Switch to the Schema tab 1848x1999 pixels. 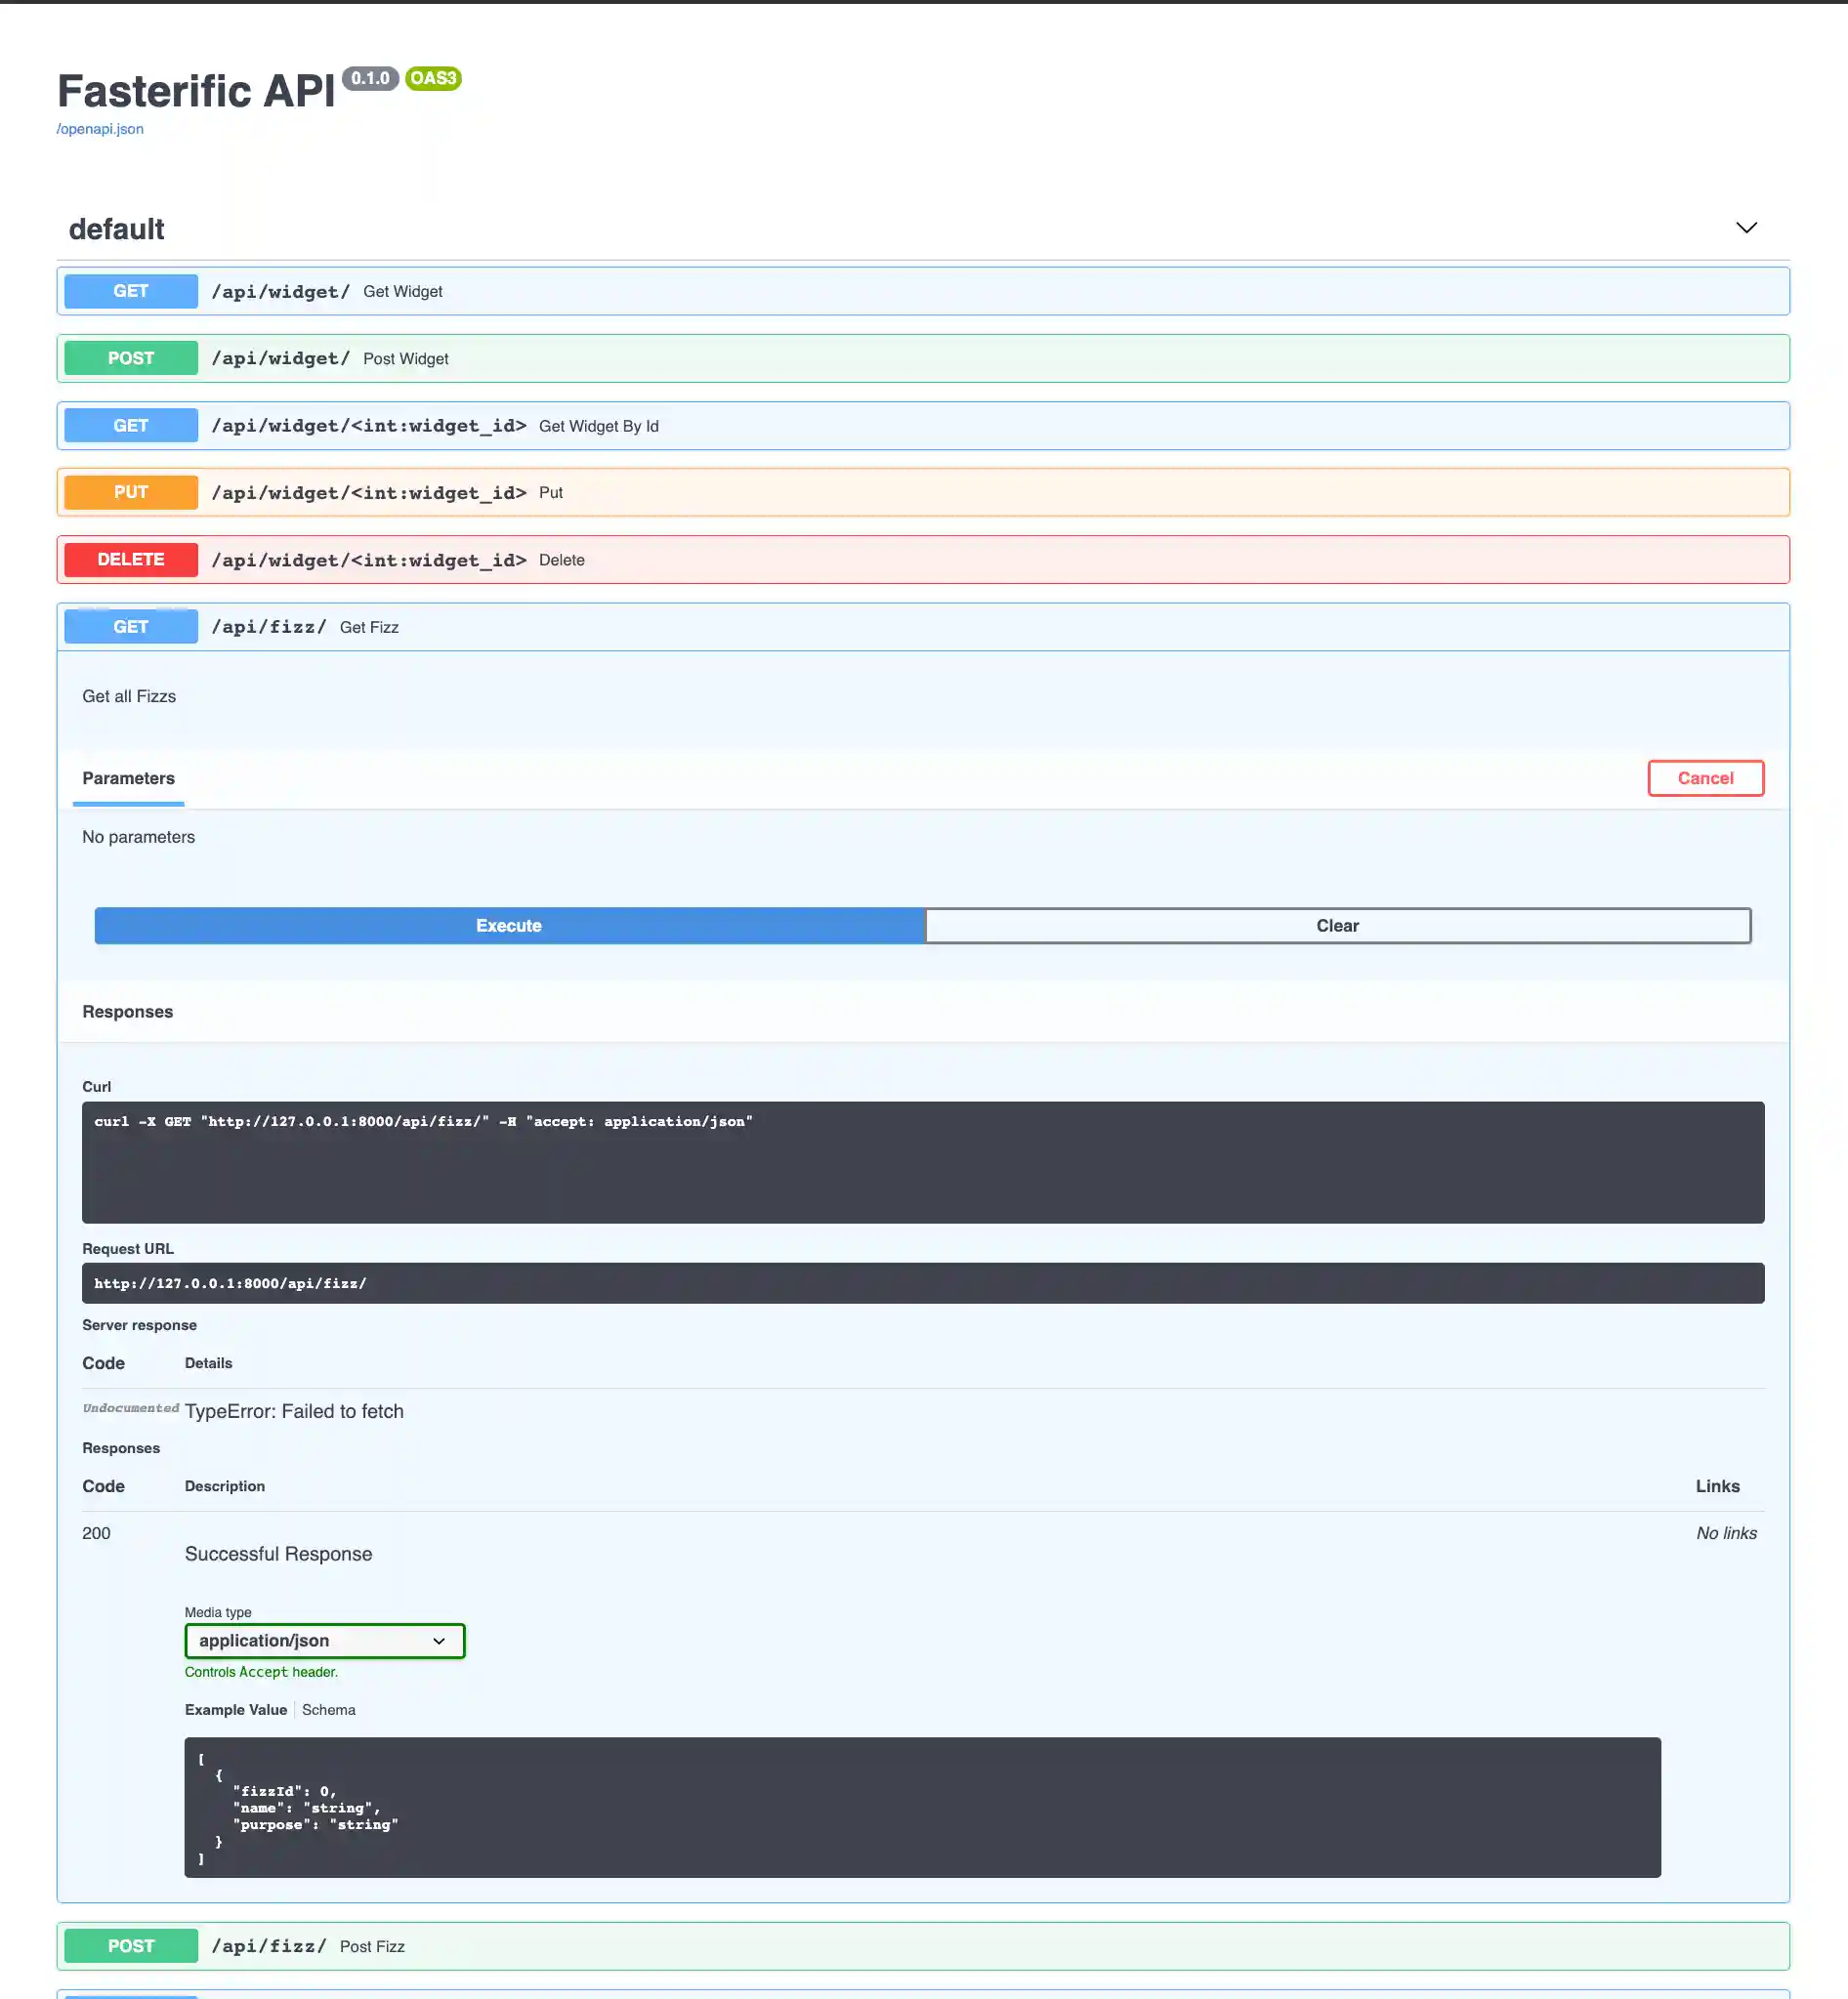(x=329, y=1710)
